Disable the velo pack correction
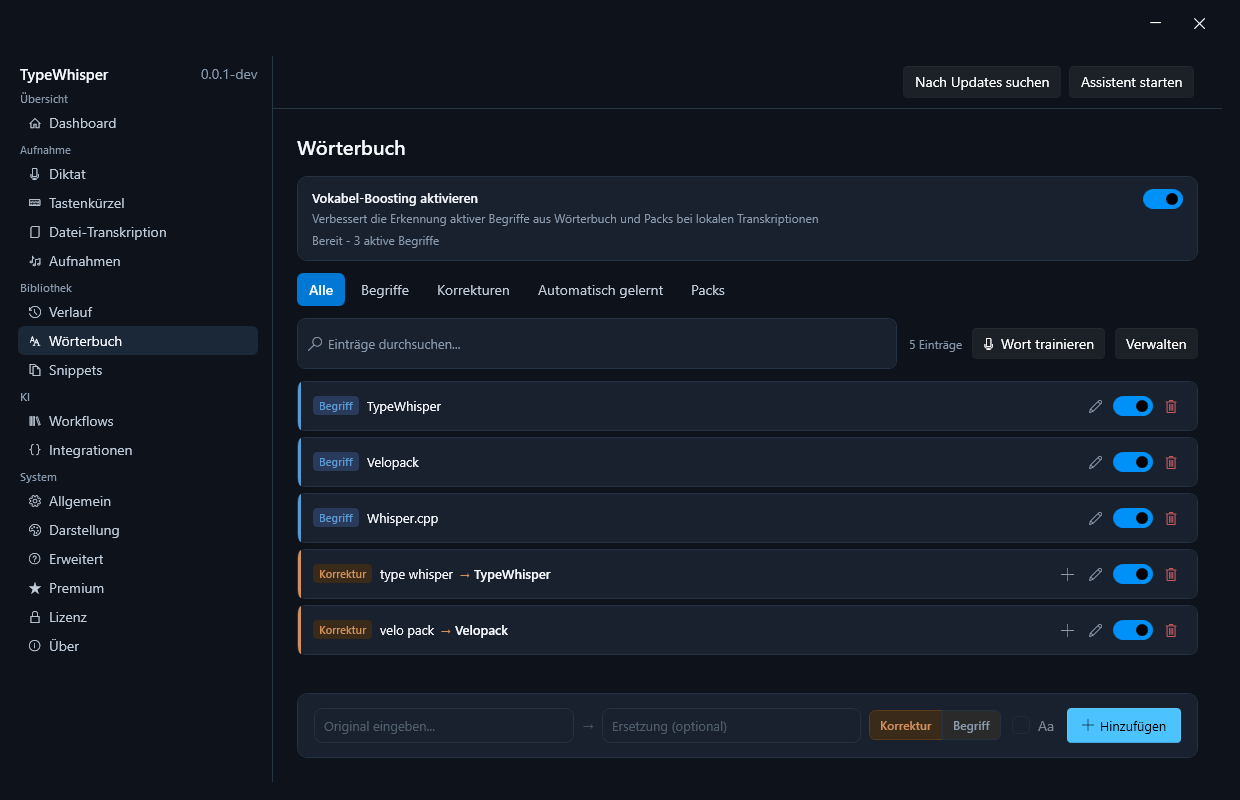Image resolution: width=1240 pixels, height=800 pixels. [1133, 630]
